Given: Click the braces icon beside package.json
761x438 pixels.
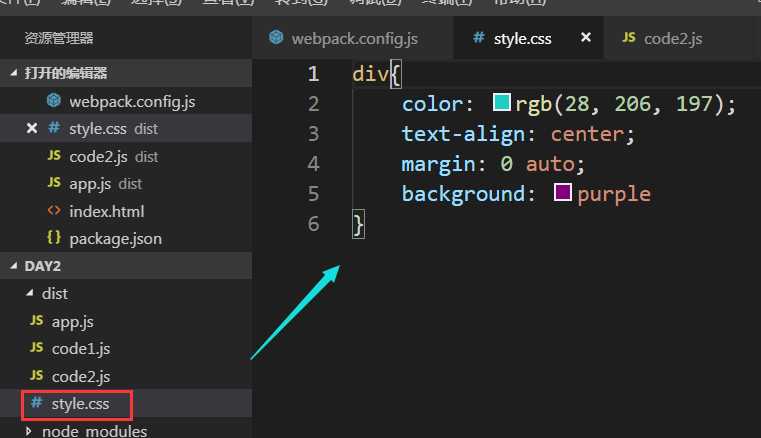Looking at the screenshot, I should point(53,238).
